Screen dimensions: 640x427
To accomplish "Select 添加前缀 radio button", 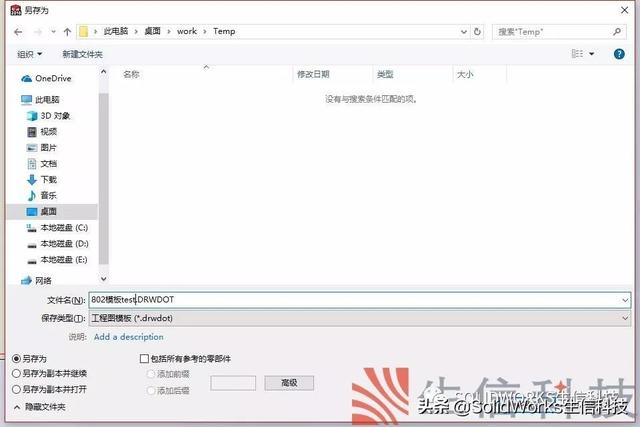I will point(151,374).
